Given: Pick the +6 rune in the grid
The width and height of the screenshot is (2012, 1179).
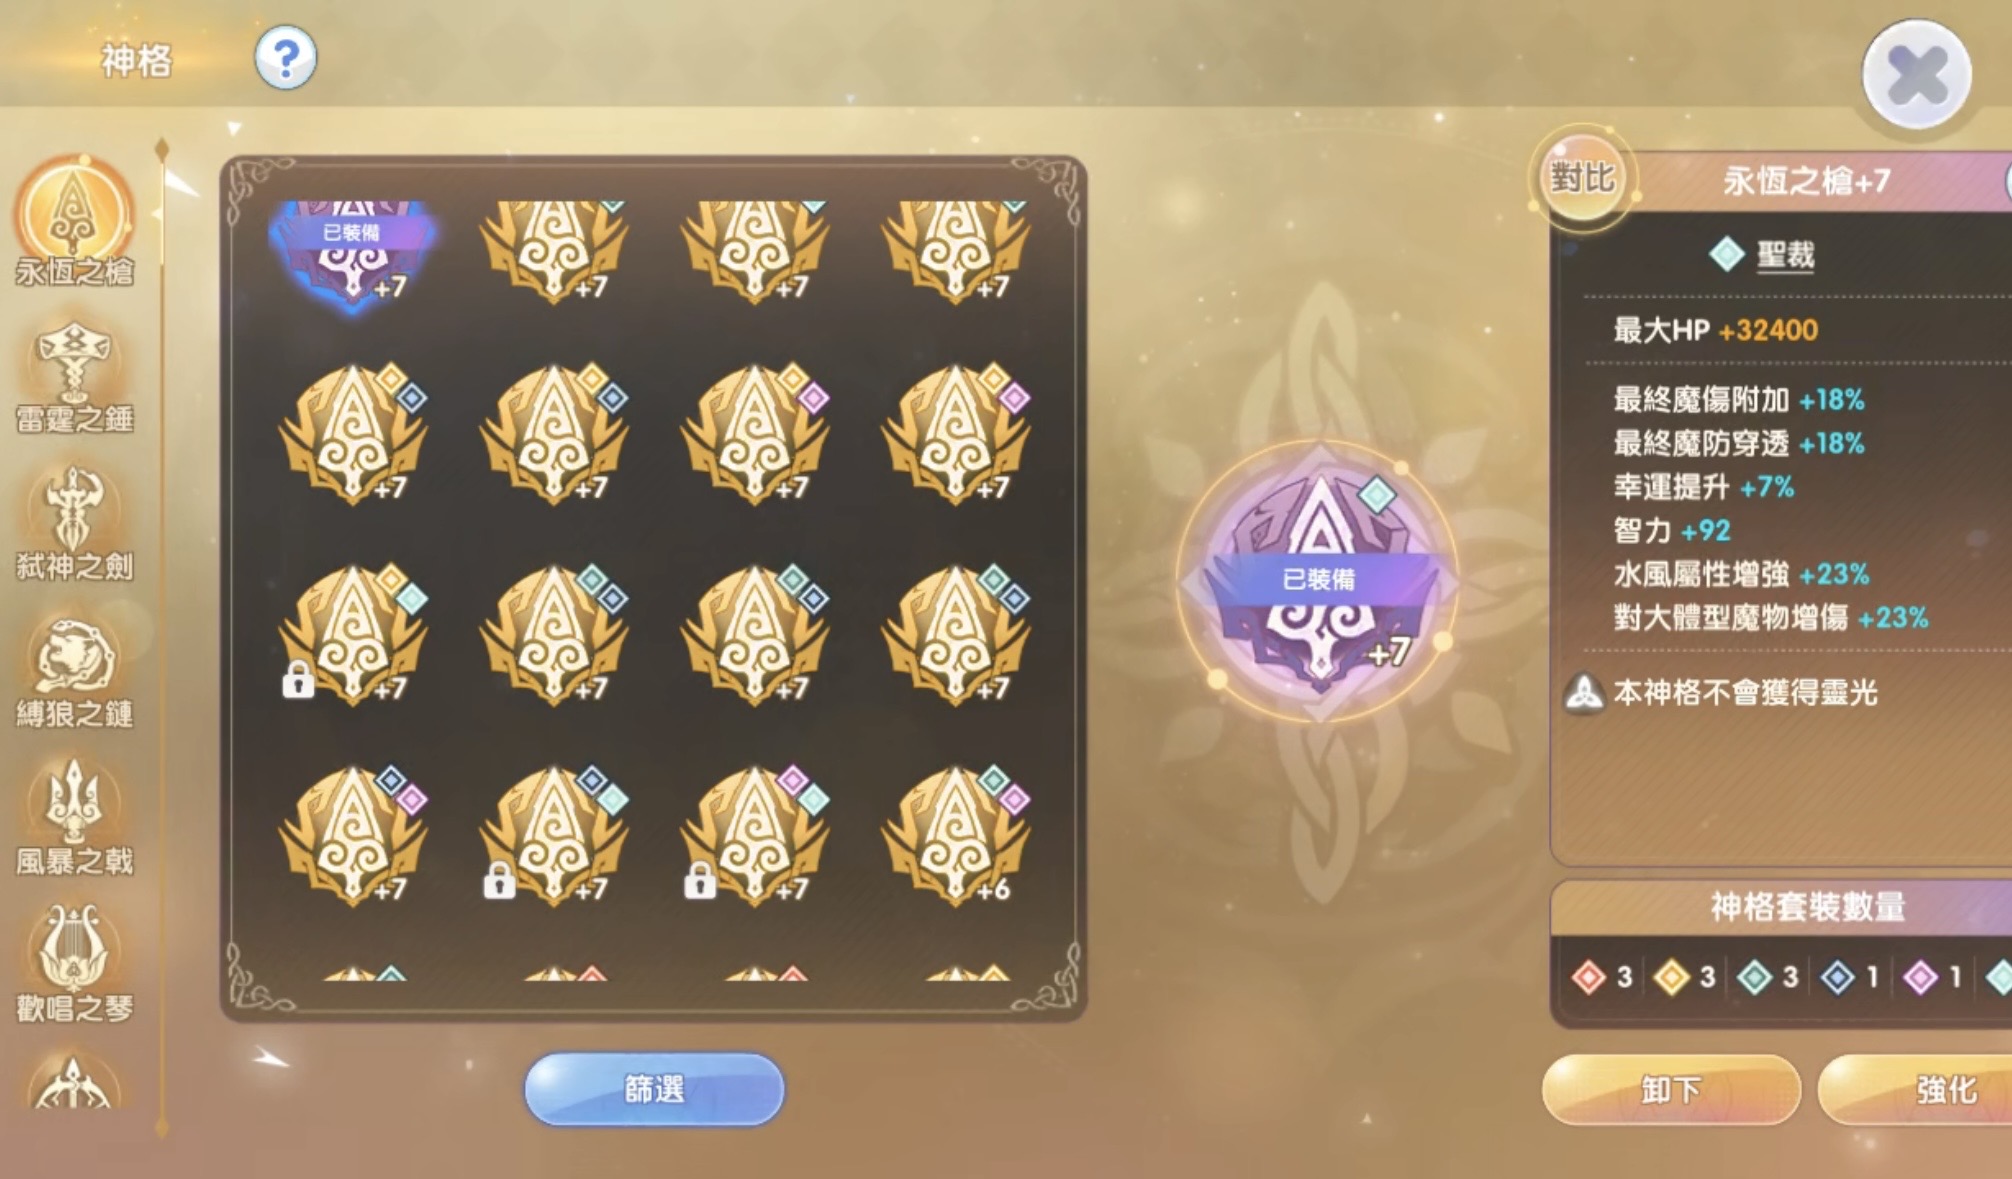Looking at the screenshot, I should tap(955, 835).
